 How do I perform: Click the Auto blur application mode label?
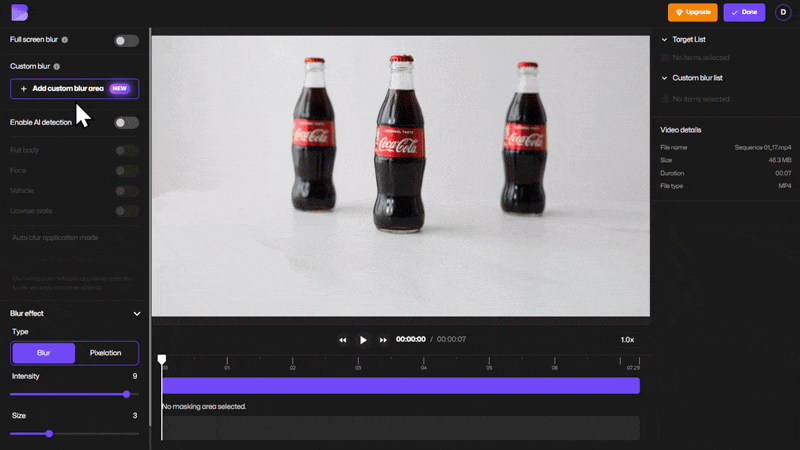point(55,238)
